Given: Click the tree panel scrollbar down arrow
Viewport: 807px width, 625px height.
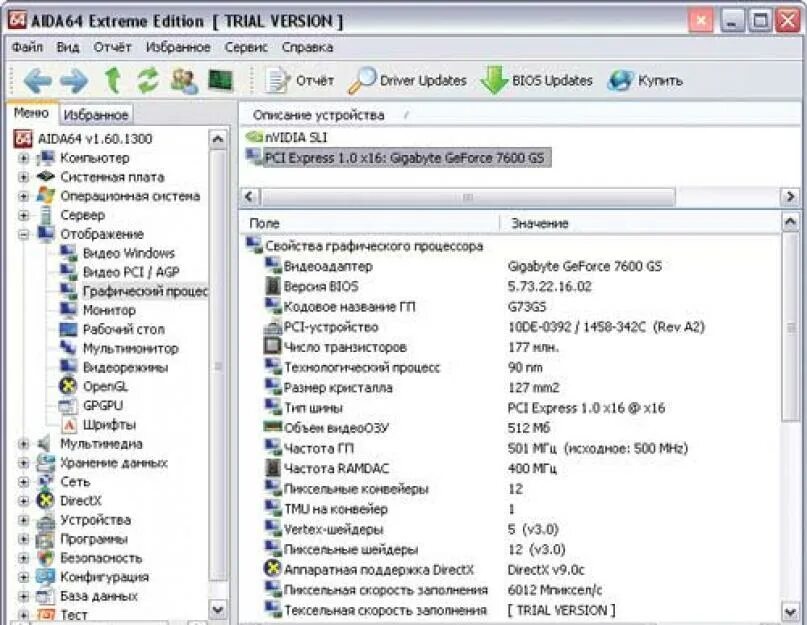Looking at the screenshot, I should 218,610.
